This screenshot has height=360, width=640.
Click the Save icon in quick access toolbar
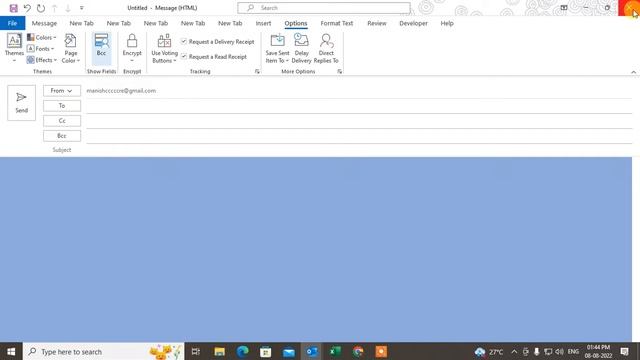(13, 8)
